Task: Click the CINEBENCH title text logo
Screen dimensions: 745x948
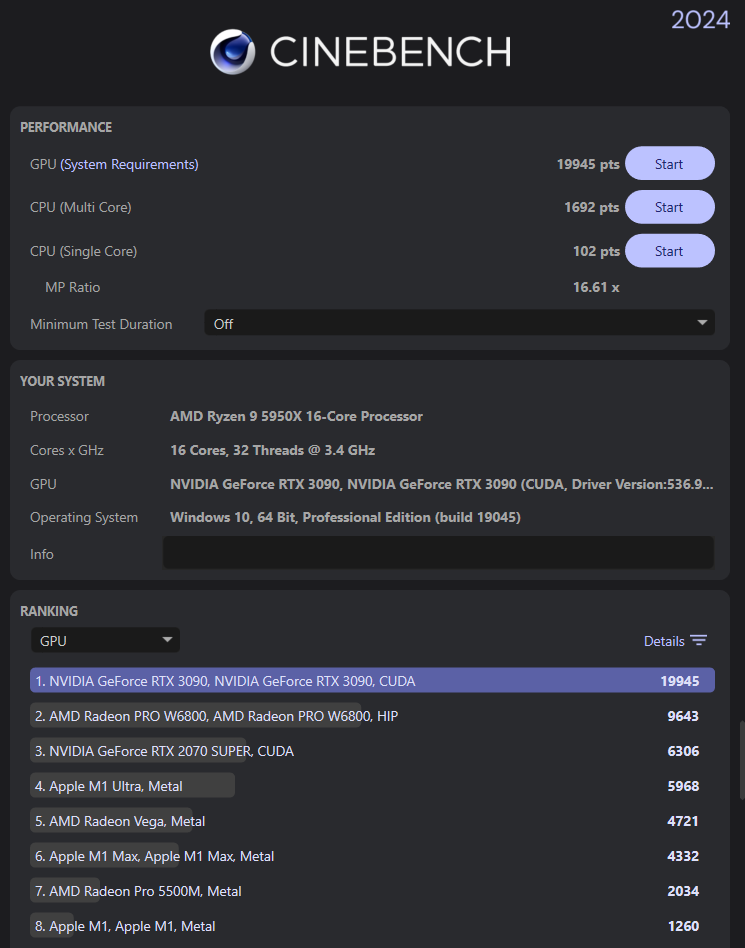Action: click(x=390, y=51)
